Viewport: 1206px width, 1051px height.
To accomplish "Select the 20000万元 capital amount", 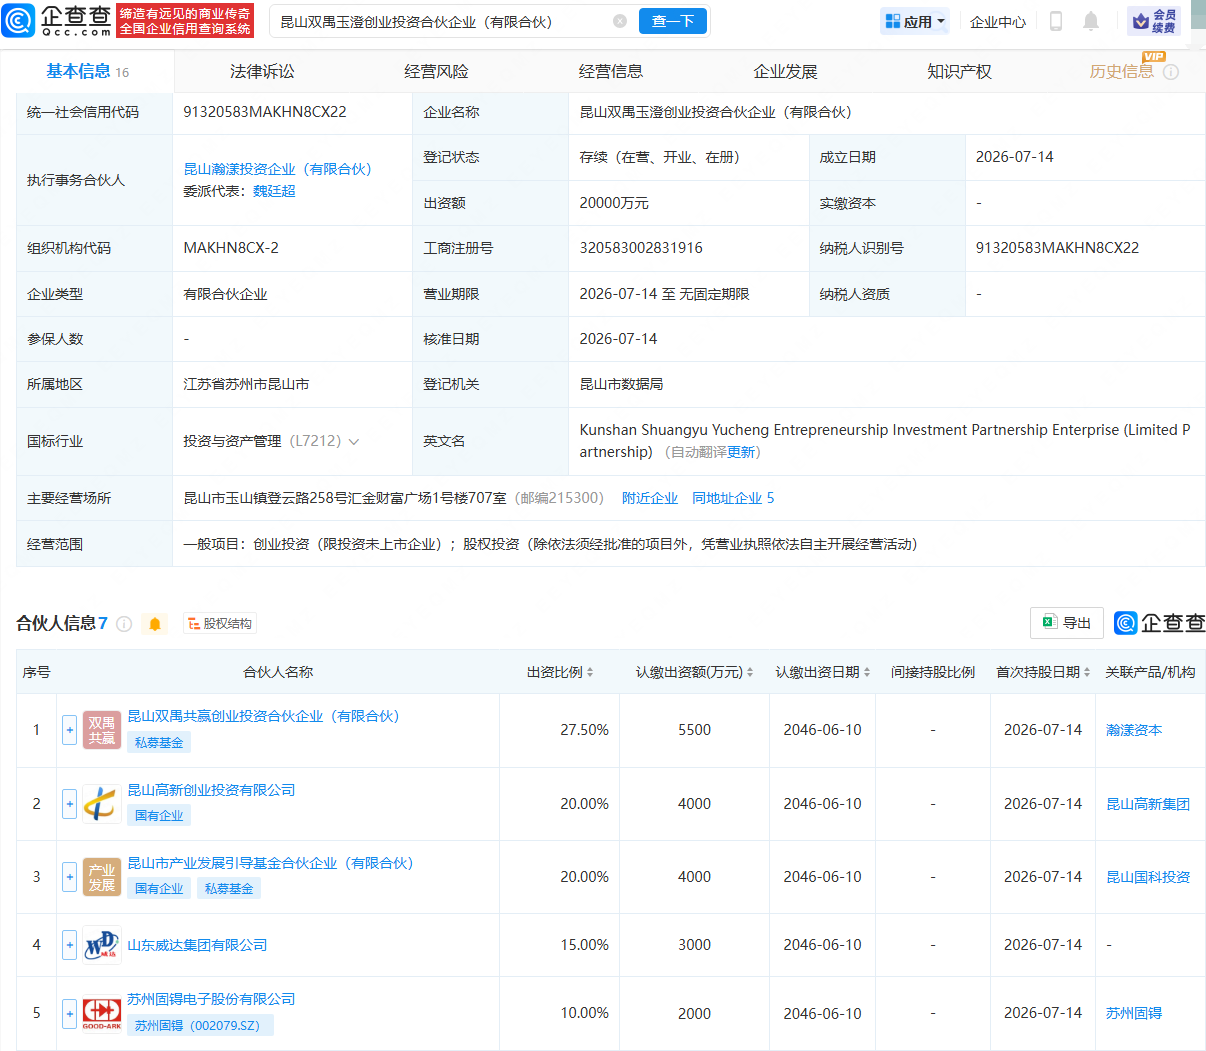I will pyautogui.click(x=614, y=203).
